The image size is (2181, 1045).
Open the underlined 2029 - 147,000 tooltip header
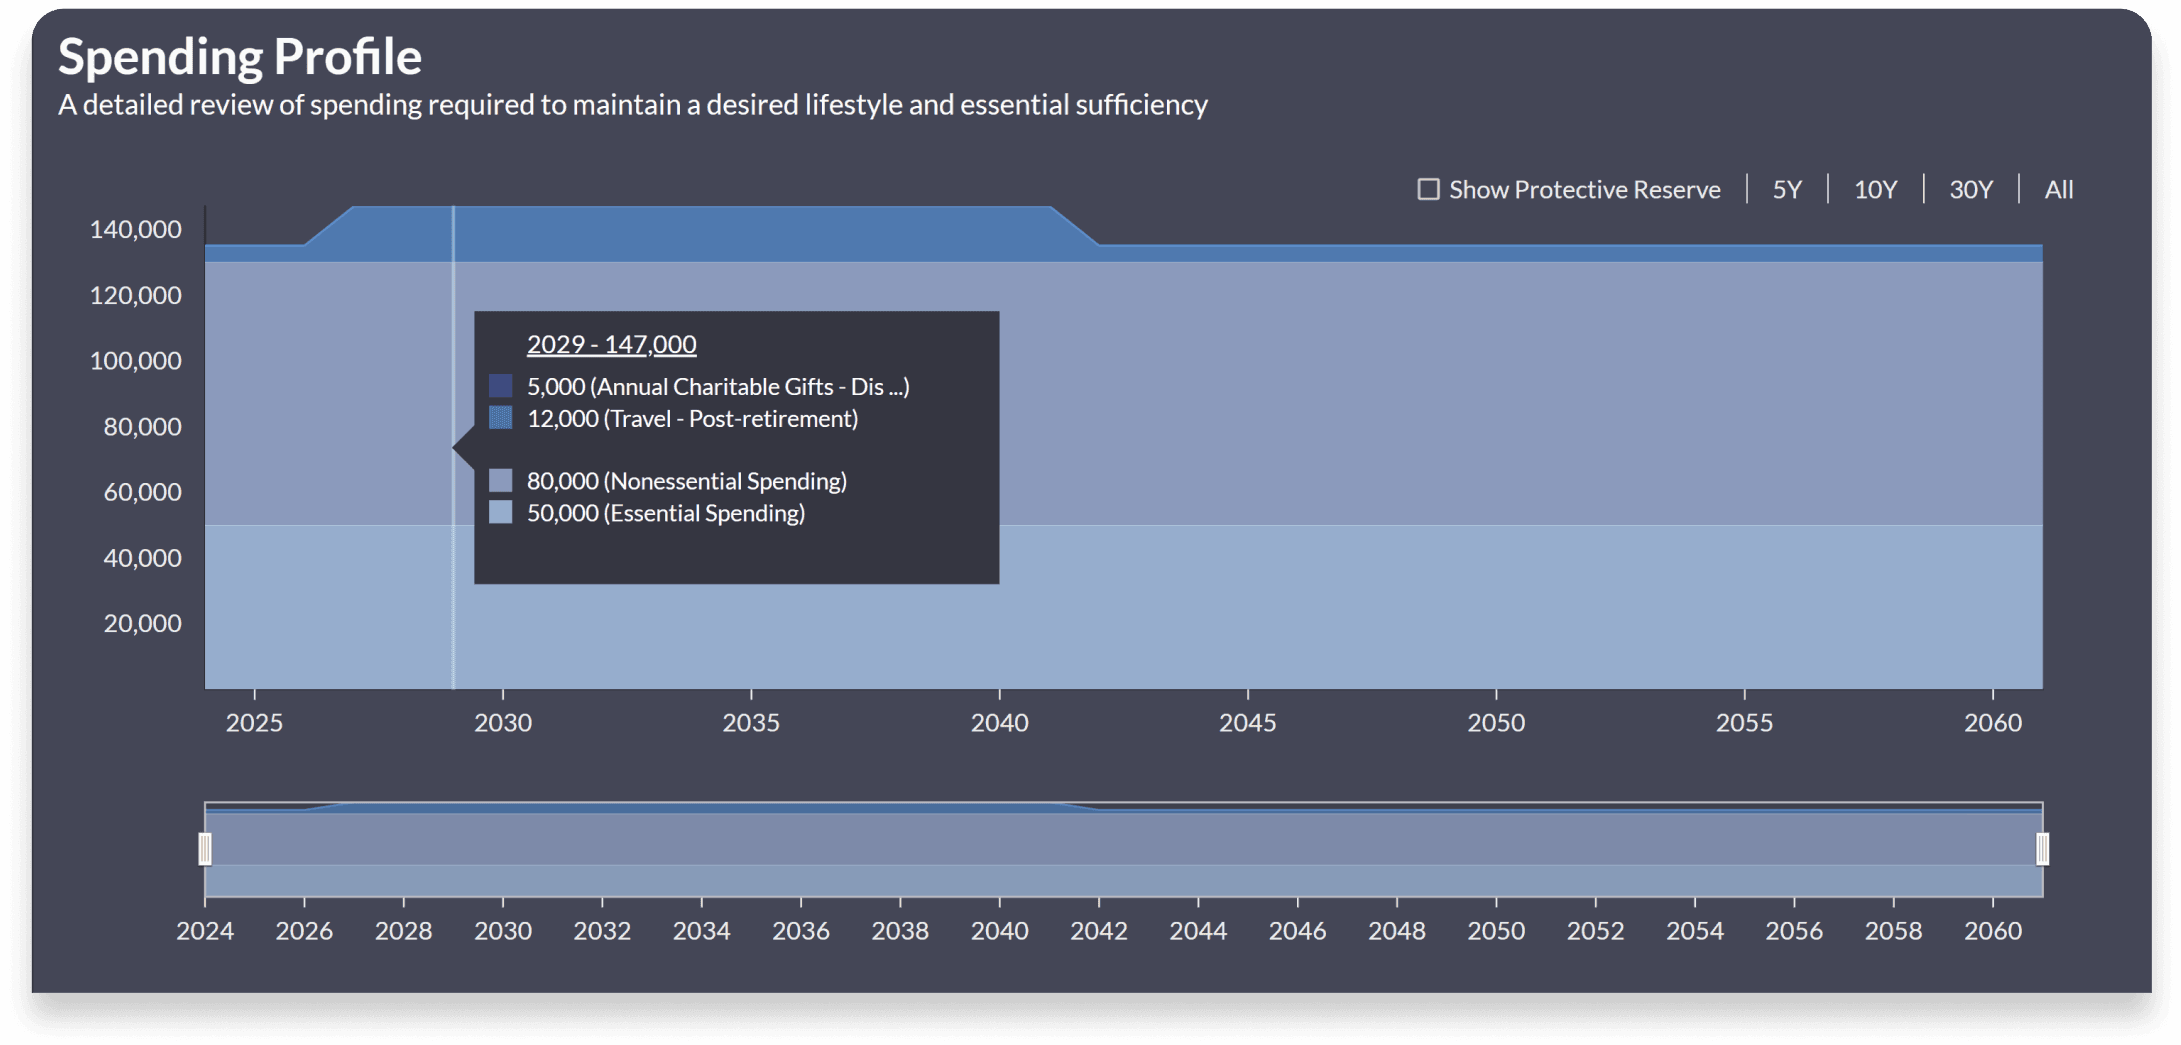(611, 344)
